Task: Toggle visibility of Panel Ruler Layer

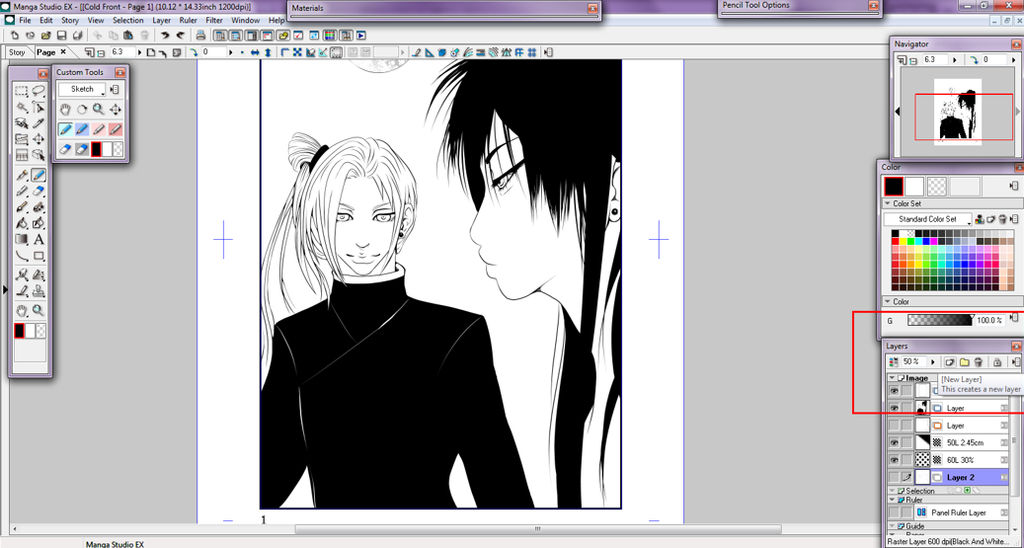Action: 894,513
